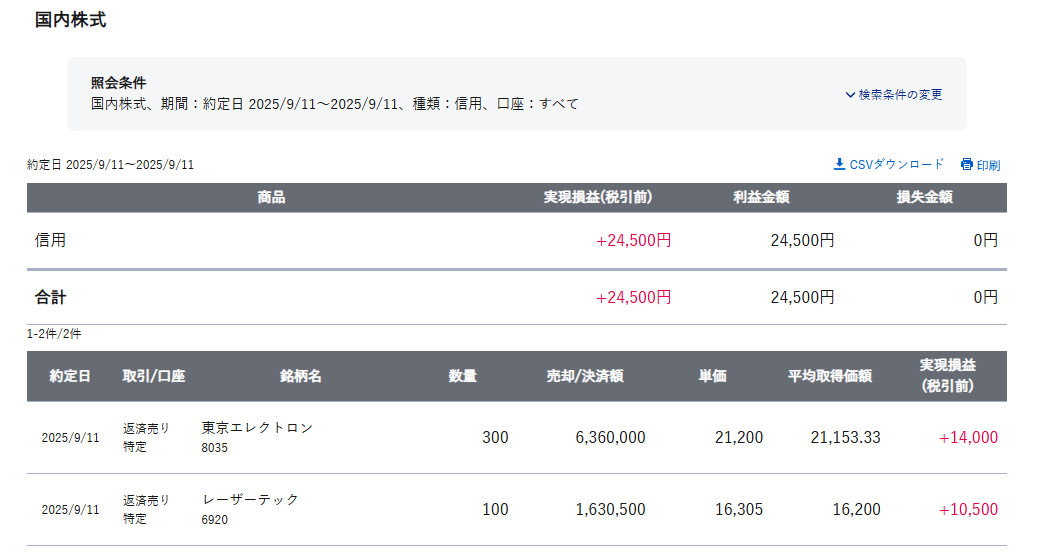Image resolution: width=1050 pixels, height=559 pixels.
Task: Click the +10,500 realized profit value
Action: click(x=967, y=509)
